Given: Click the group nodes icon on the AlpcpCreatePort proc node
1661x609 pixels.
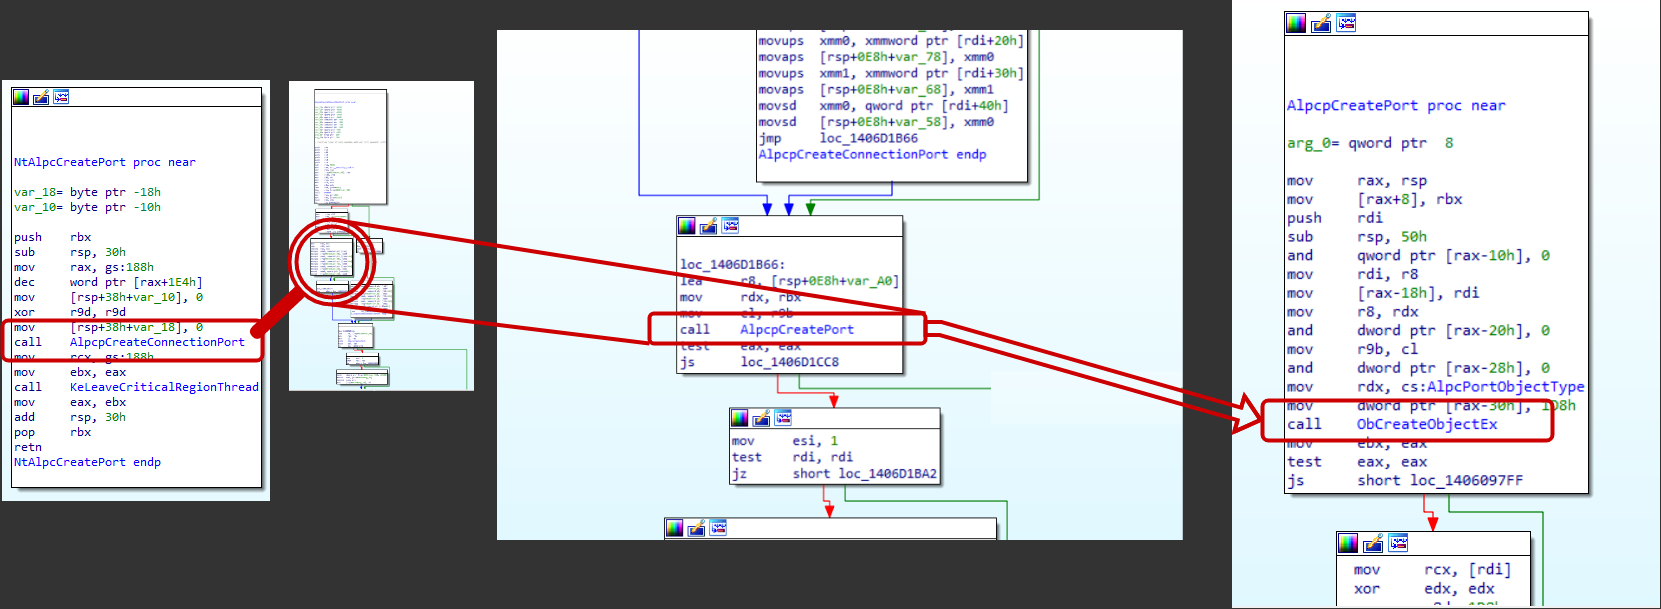Looking at the screenshot, I should [x=1346, y=23].
